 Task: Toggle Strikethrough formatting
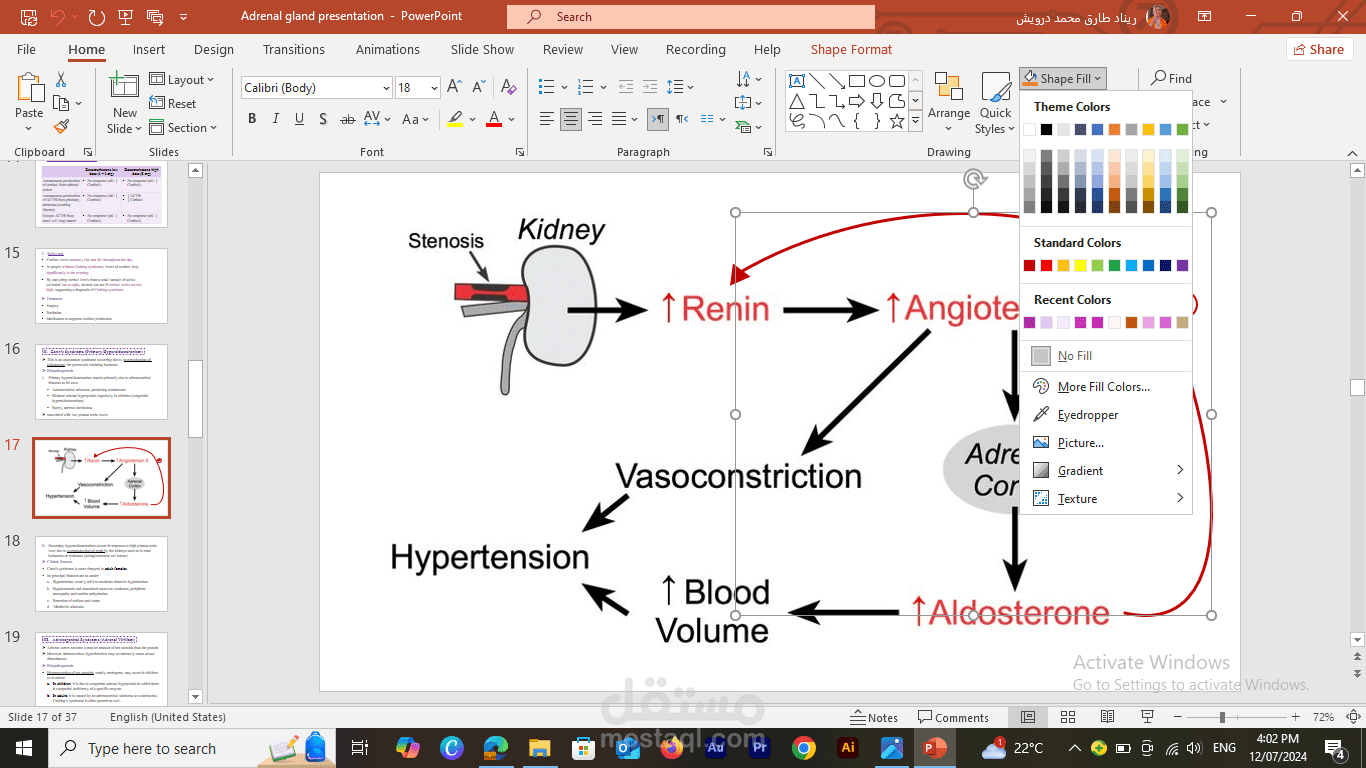(x=348, y=119)
